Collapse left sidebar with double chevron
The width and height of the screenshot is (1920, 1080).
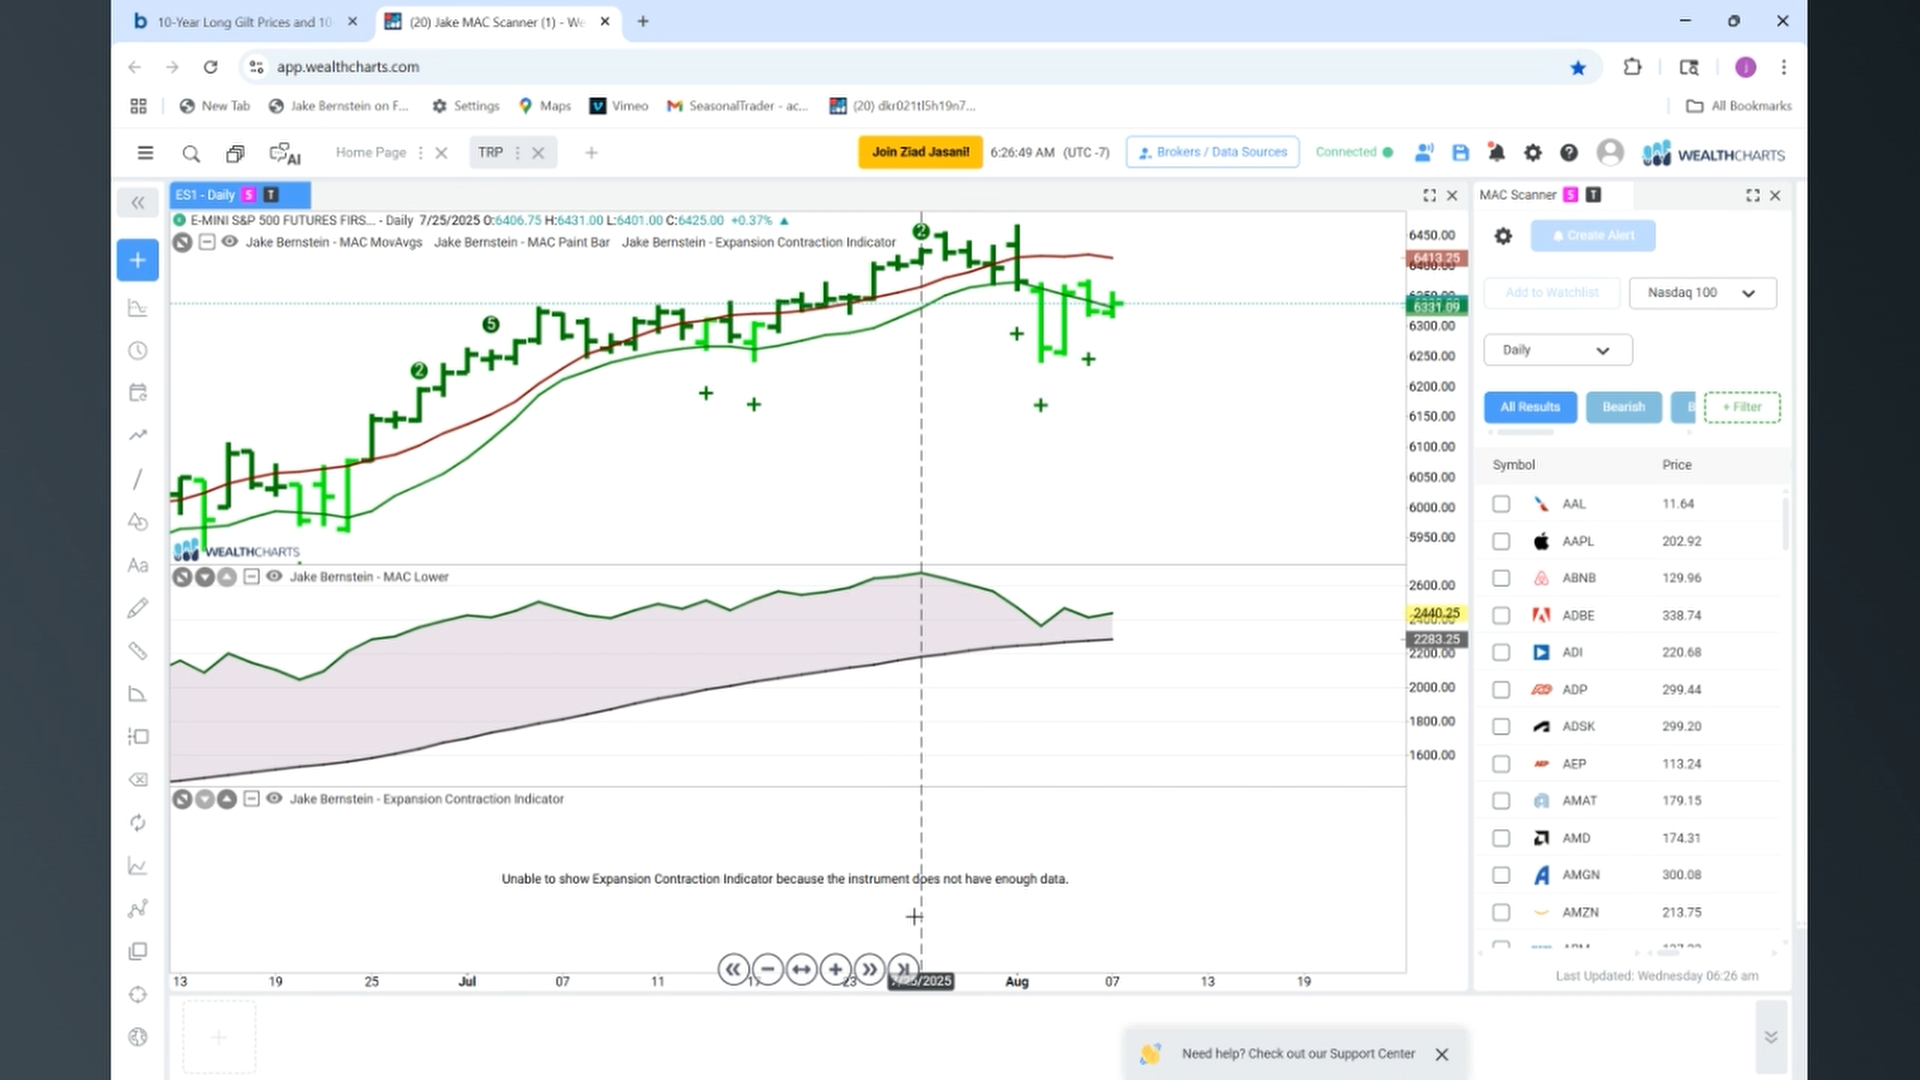[138, 203]
